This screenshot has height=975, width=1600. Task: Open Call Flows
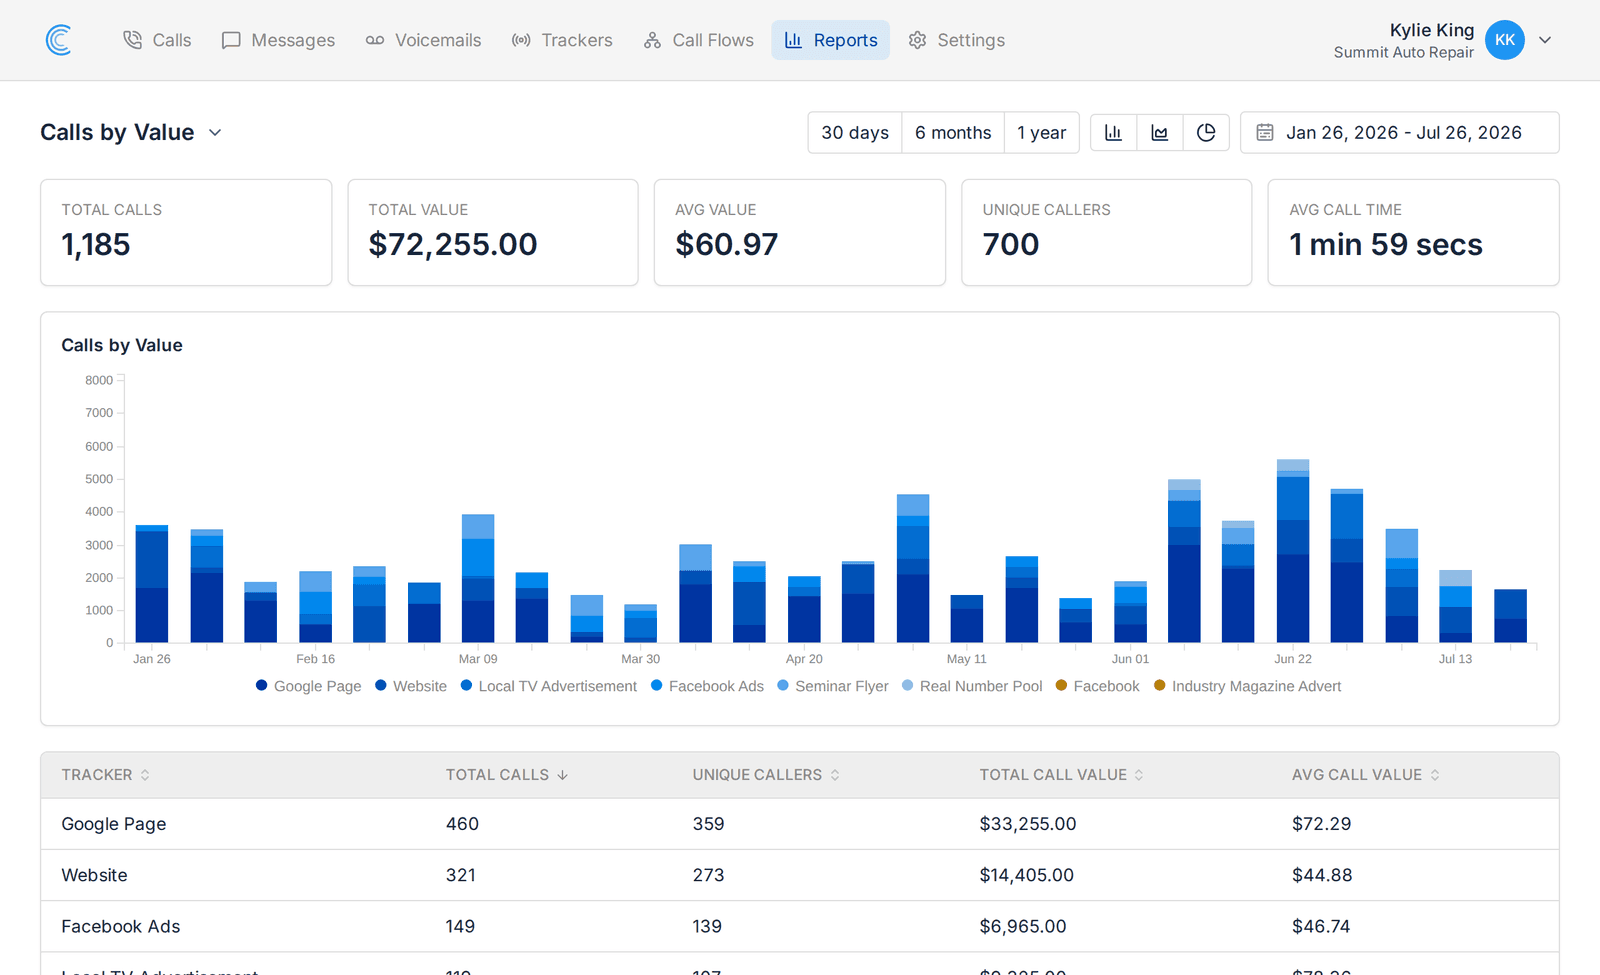699,40
